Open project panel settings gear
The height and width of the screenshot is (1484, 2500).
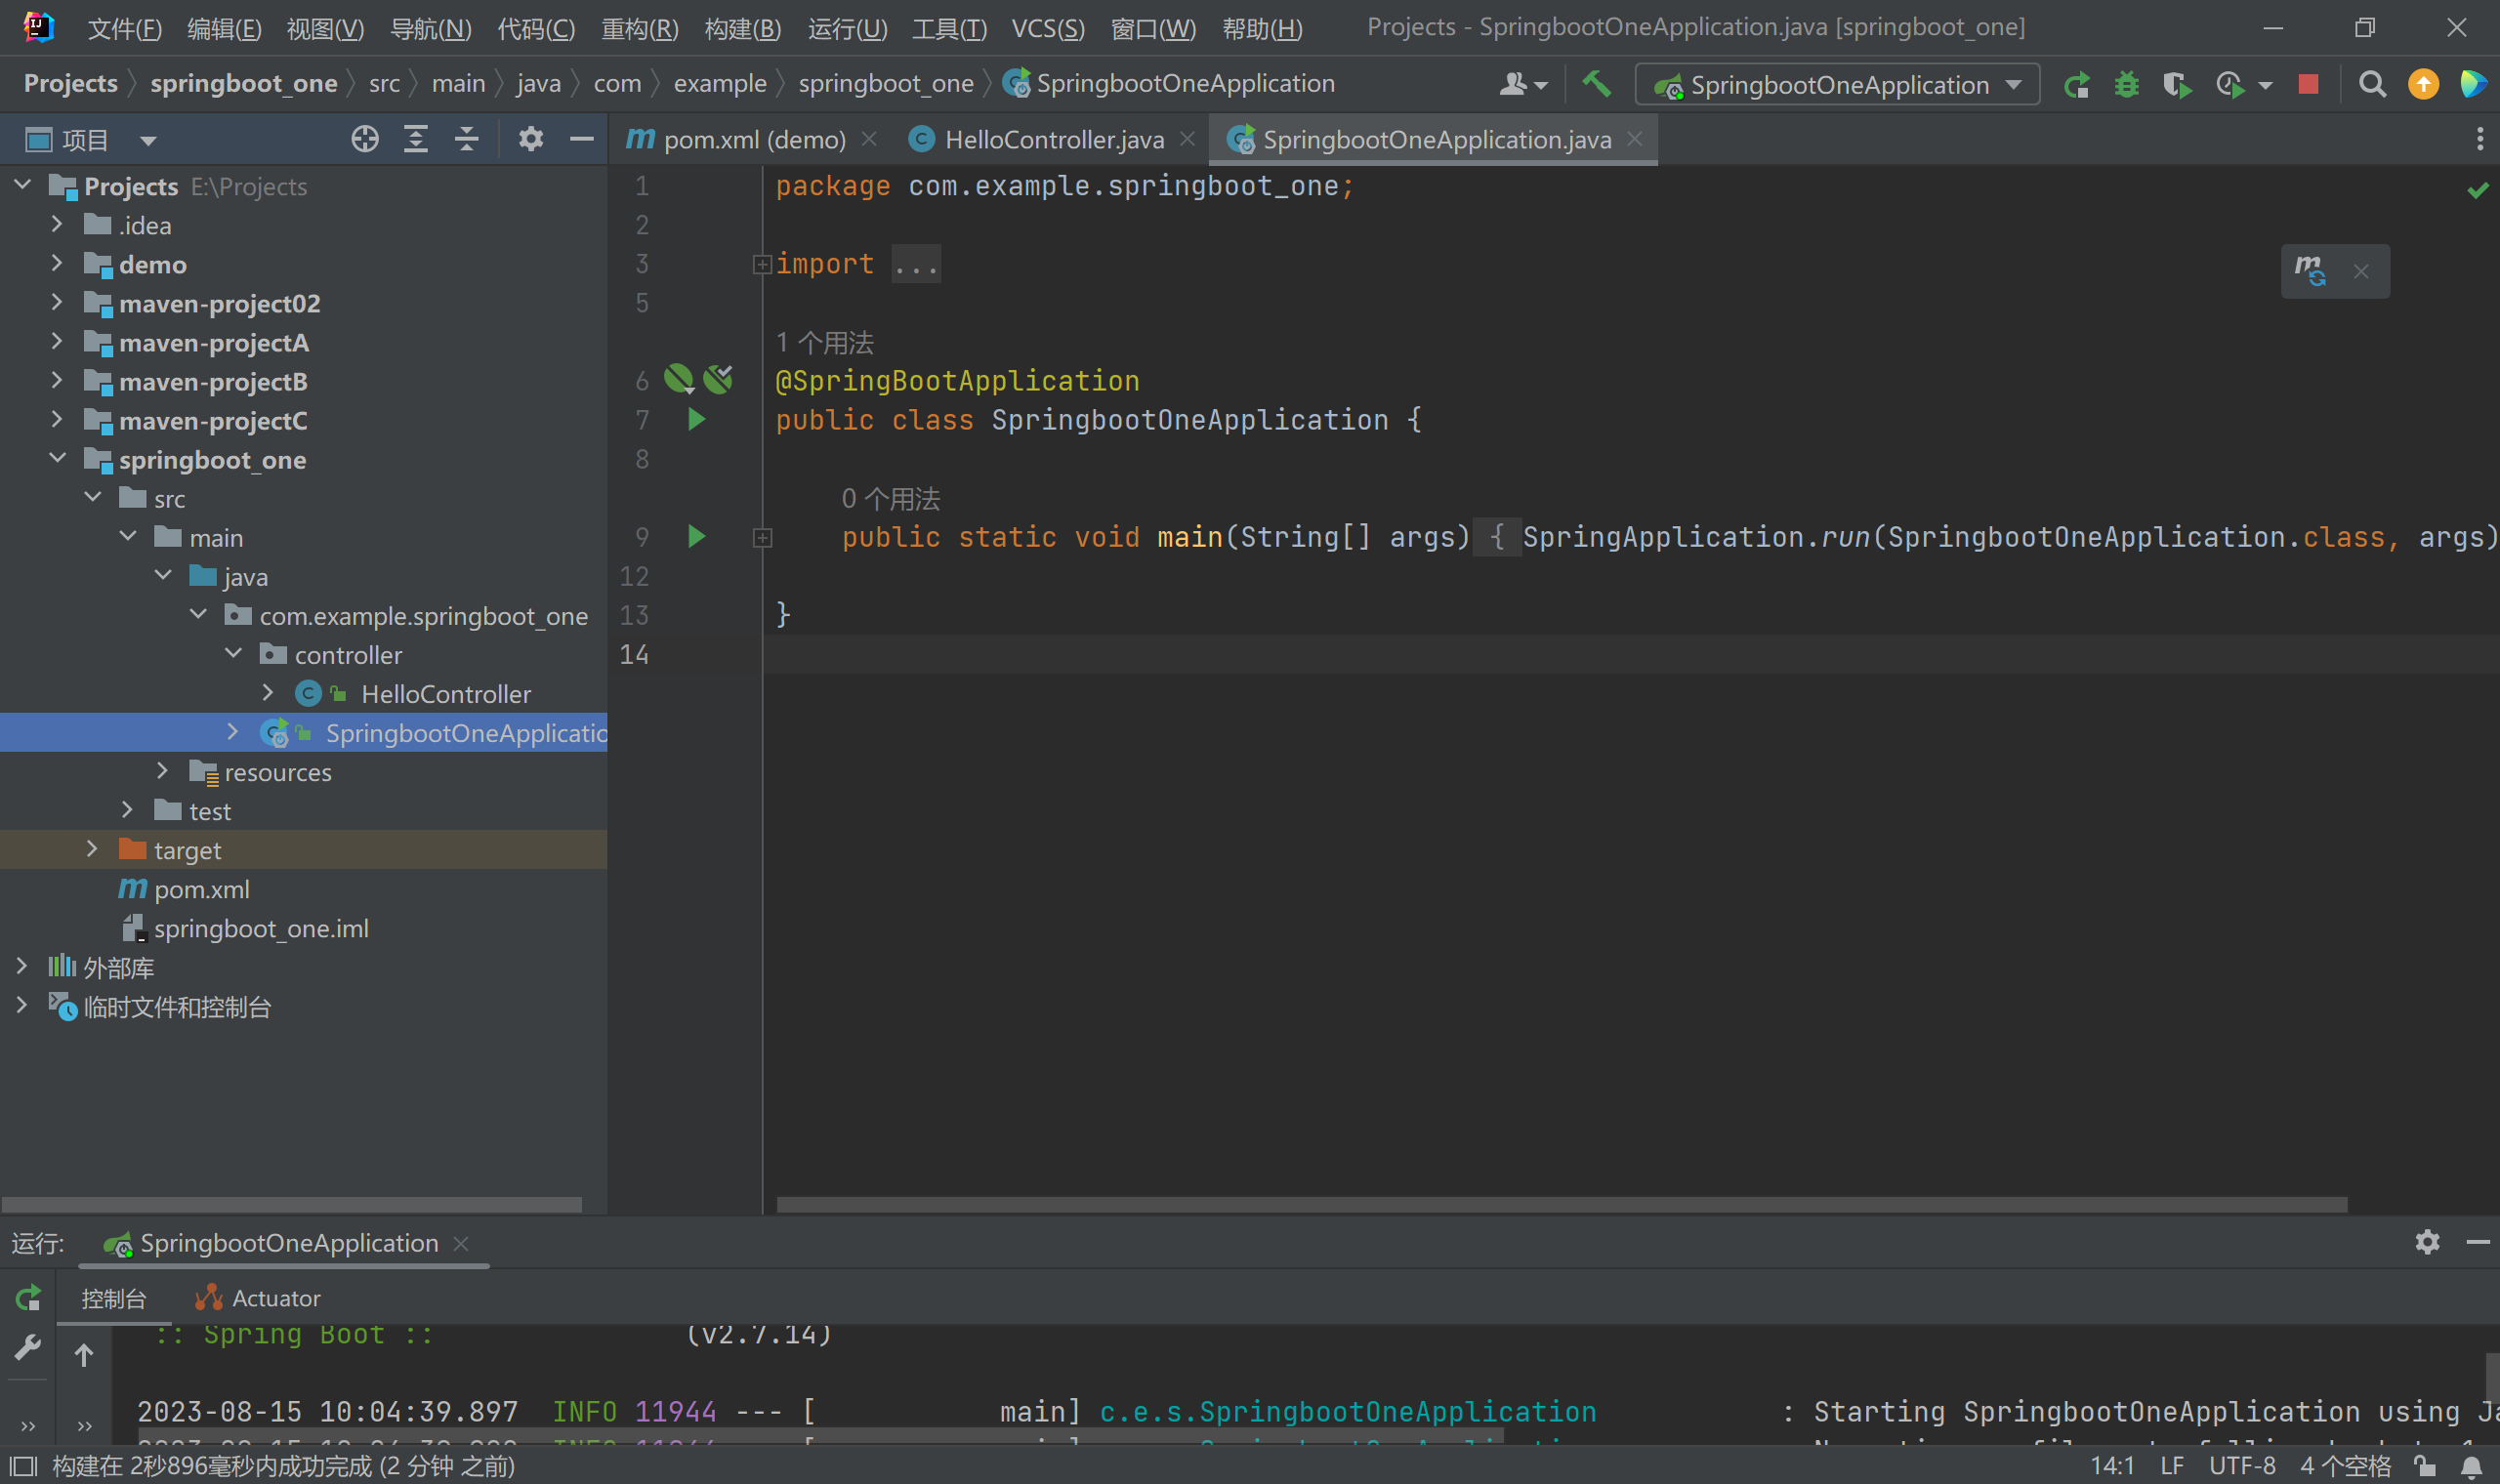tap(531, 139)
